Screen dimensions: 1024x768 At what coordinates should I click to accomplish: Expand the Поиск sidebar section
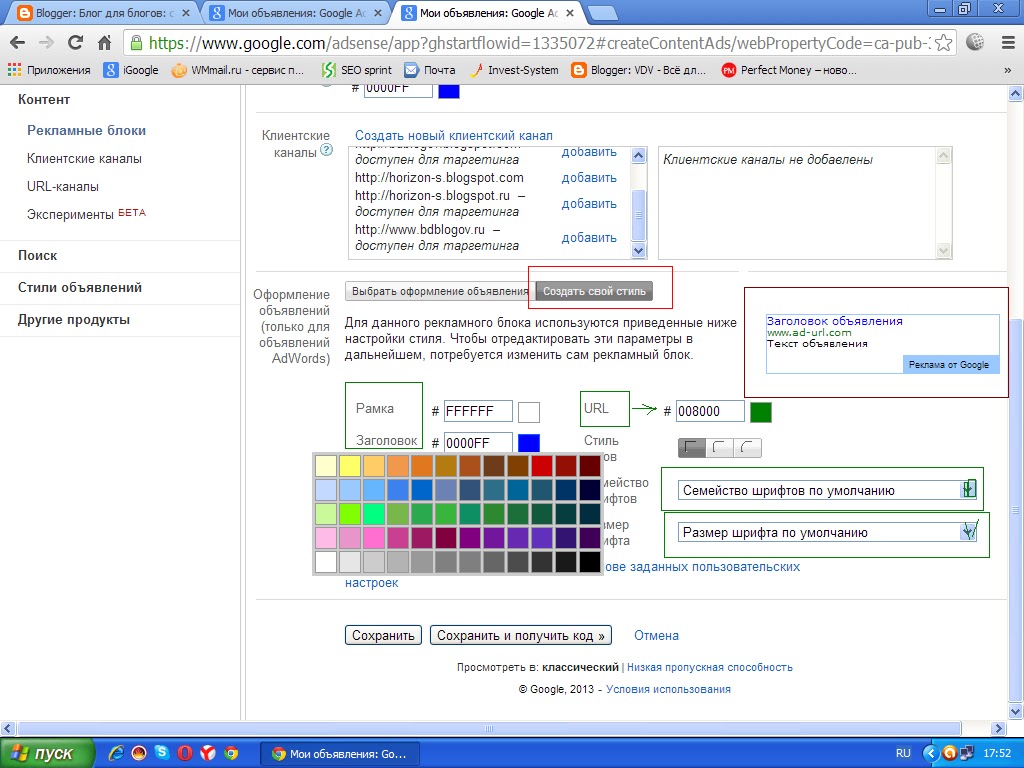(38, 255)
